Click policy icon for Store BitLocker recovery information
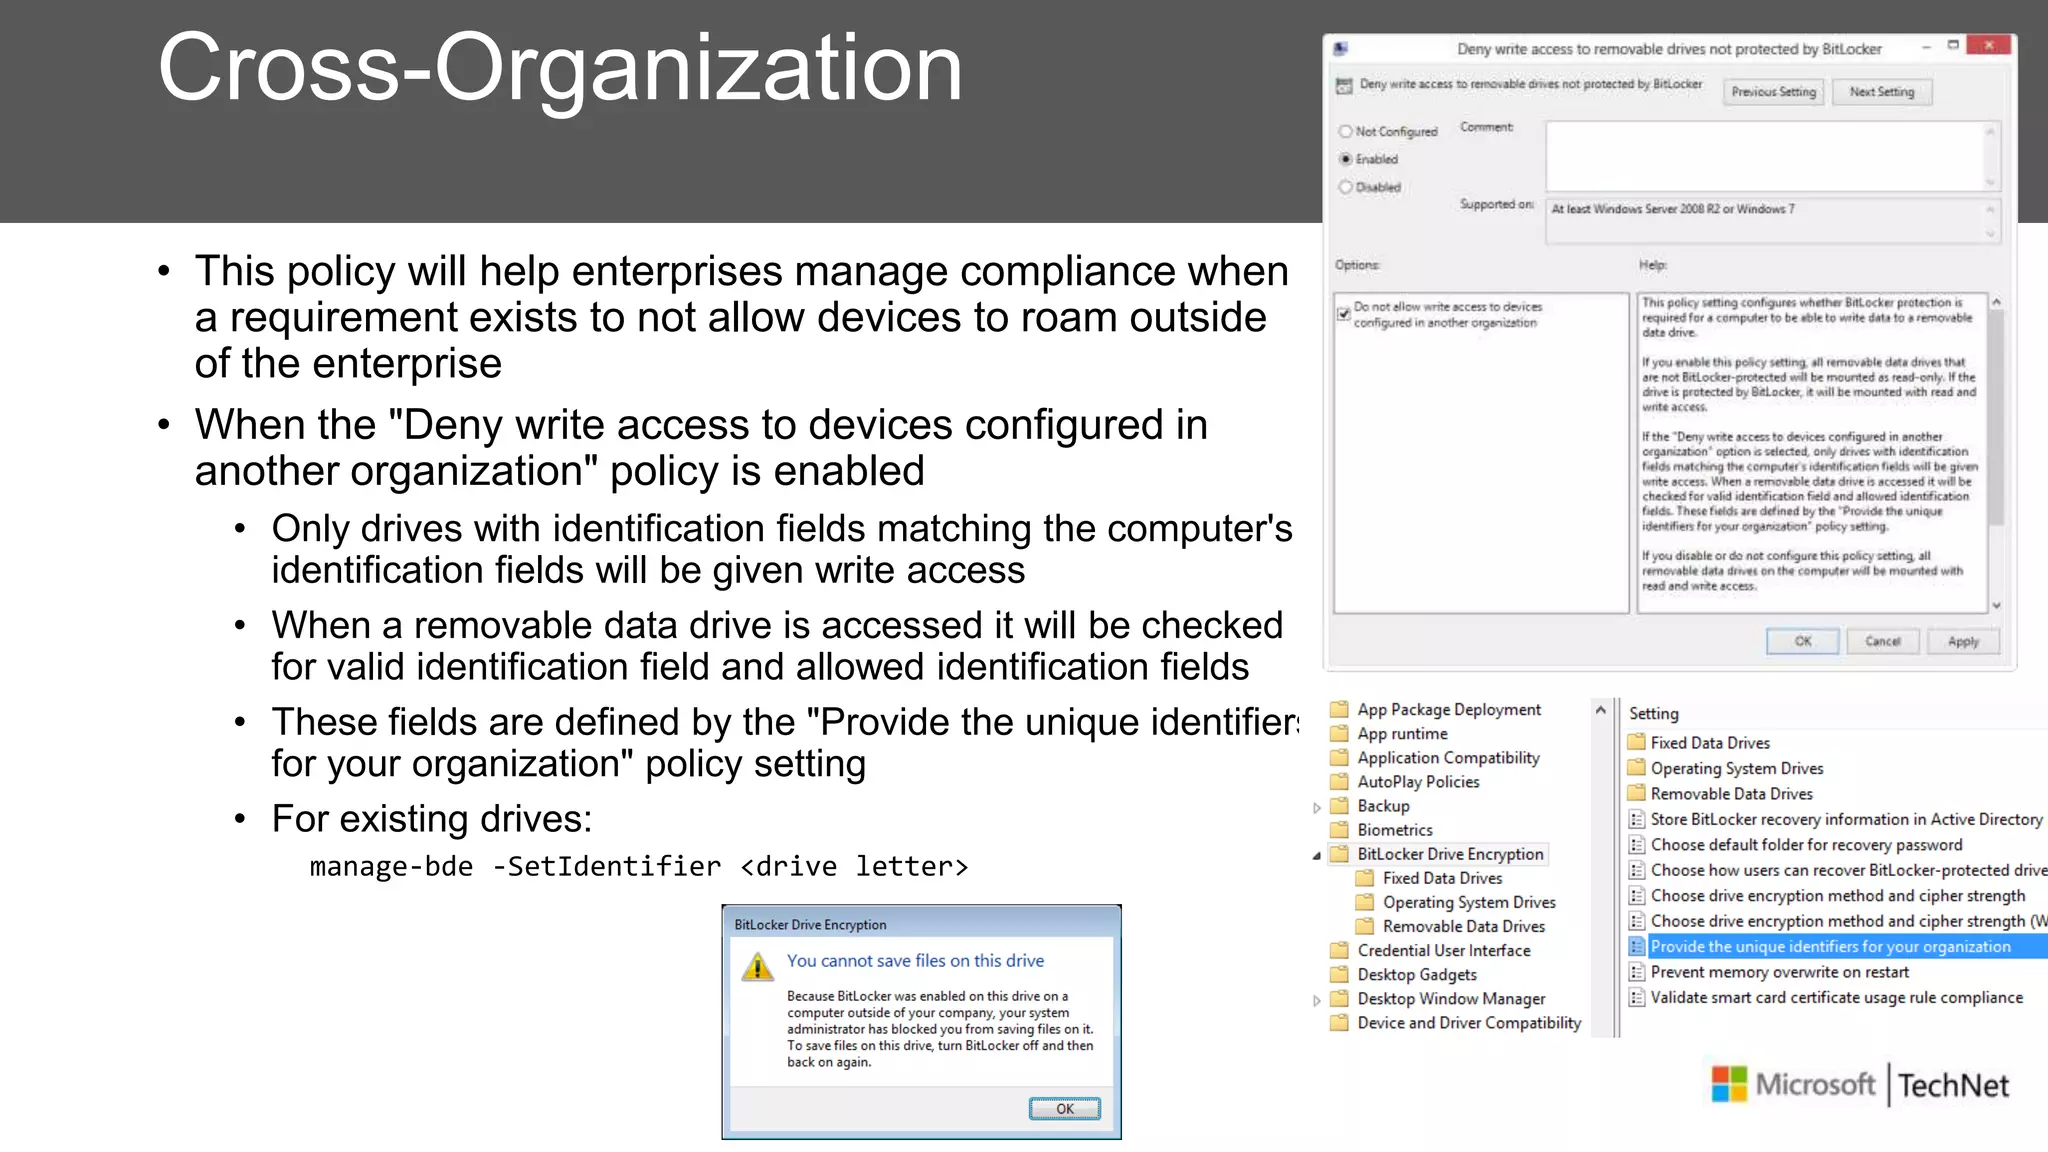Screen dimensions: 2048x1152 pyautogui.click(x=1637, y=819)
